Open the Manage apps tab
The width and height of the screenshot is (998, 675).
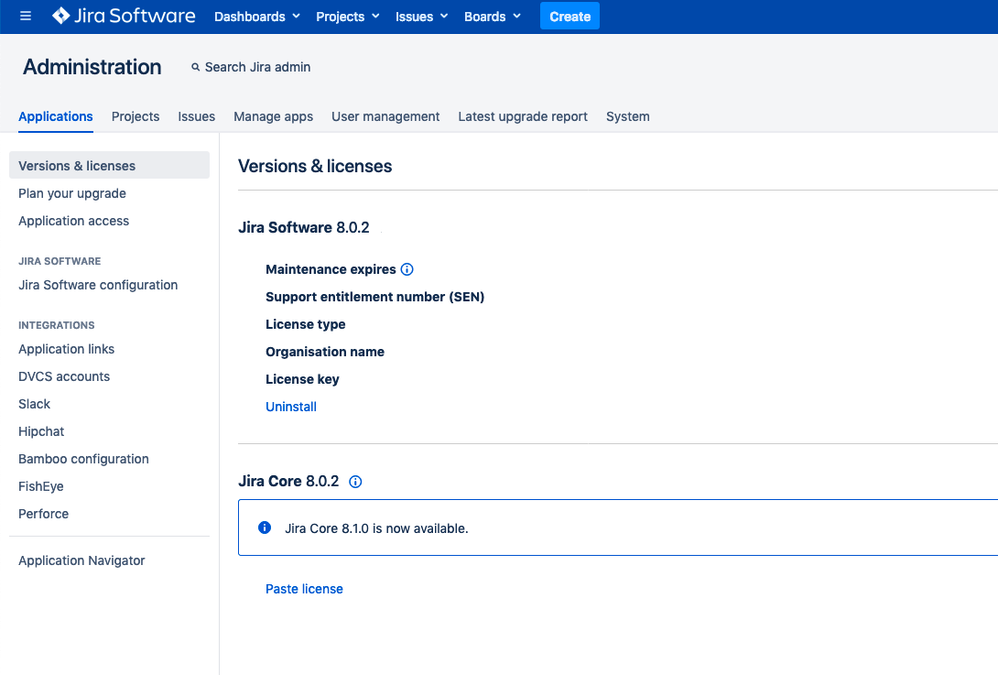[273, 116]
